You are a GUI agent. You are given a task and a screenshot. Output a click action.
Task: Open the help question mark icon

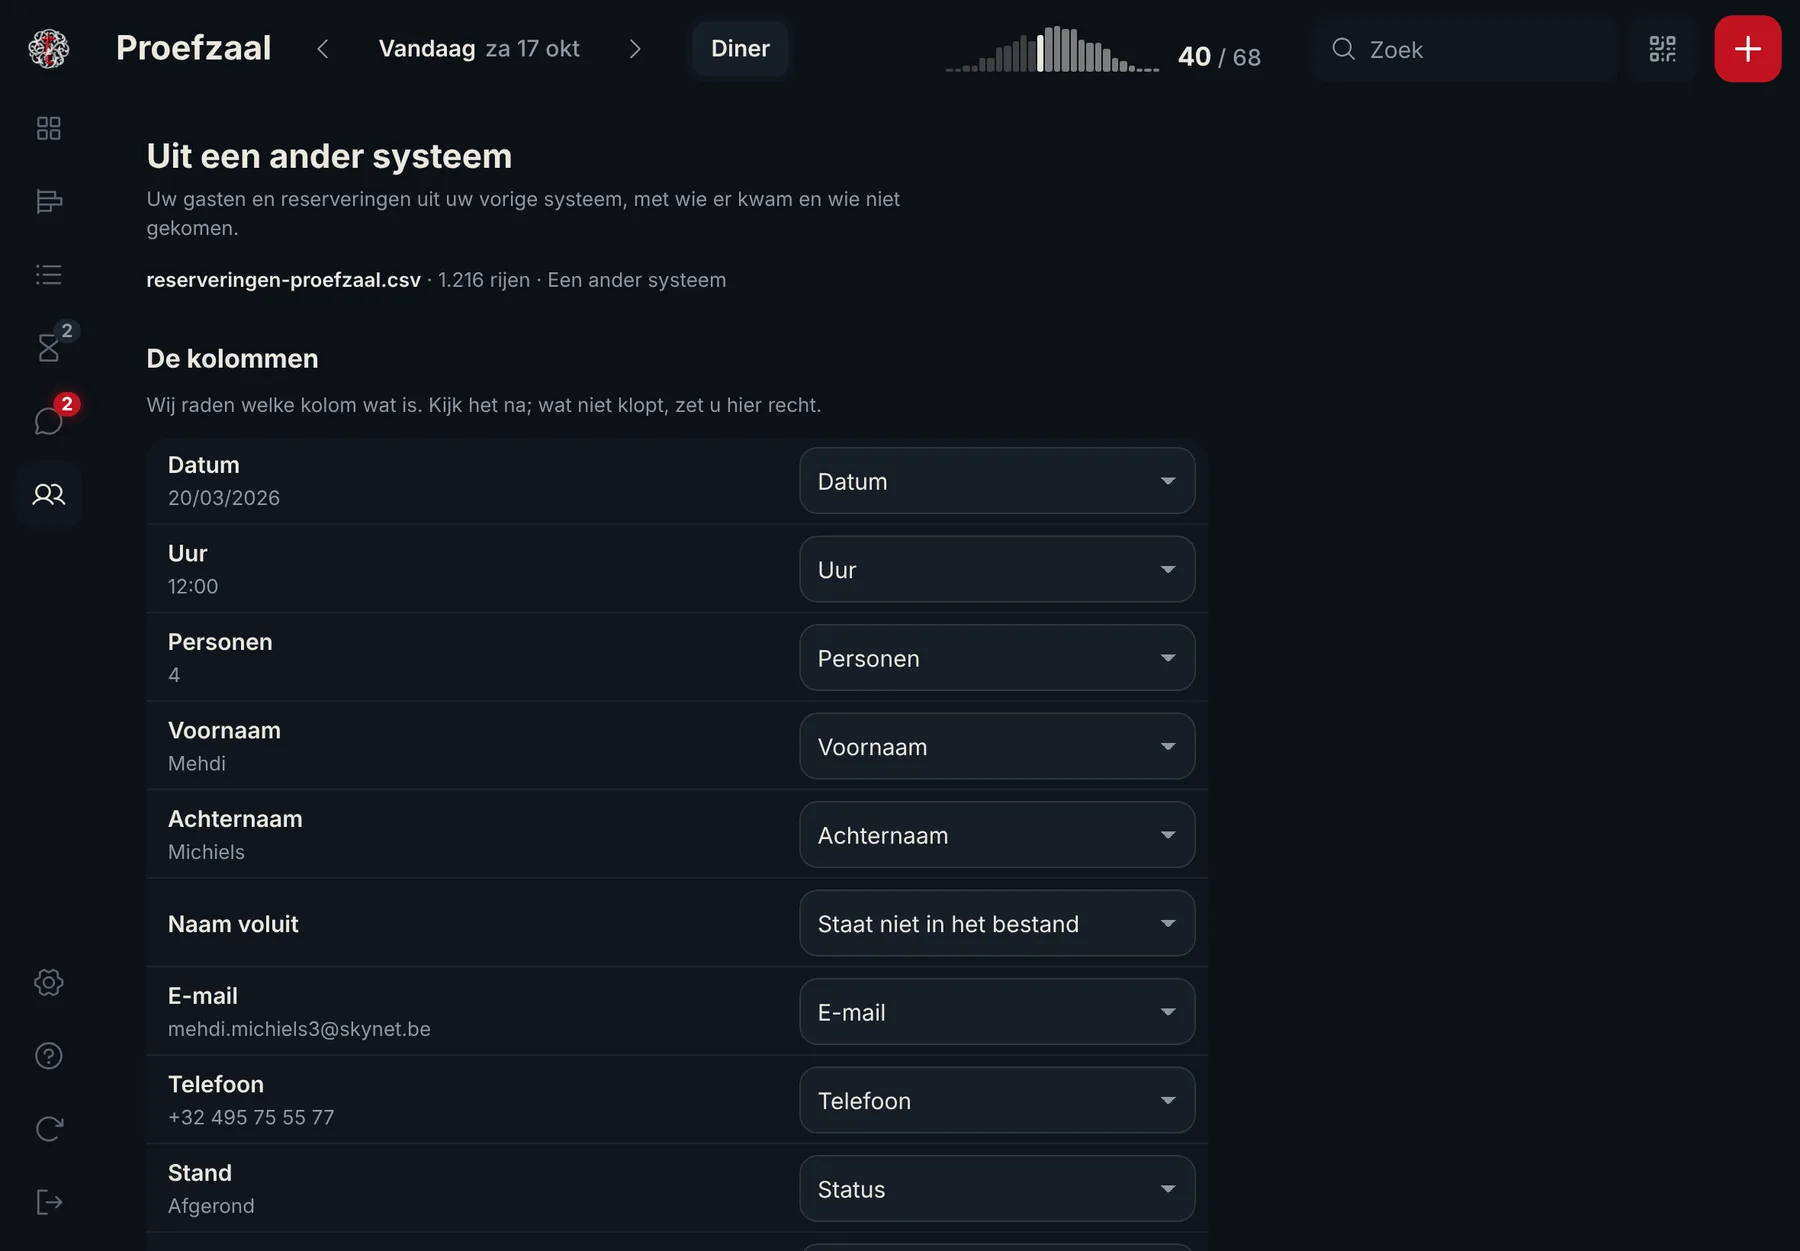[48, 1056]
